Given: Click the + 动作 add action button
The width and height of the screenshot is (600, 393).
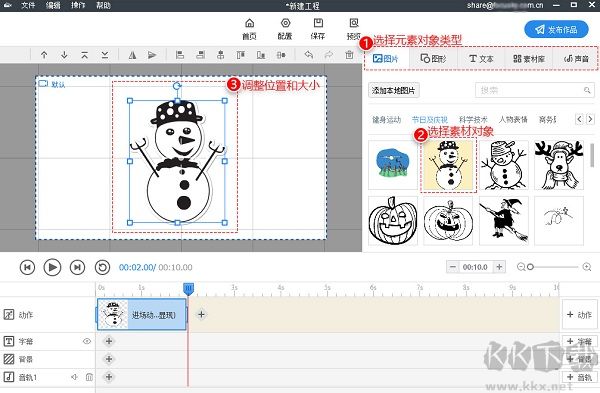Looking at the screenshot, I should pyautogui.click(x=579, y=315).
